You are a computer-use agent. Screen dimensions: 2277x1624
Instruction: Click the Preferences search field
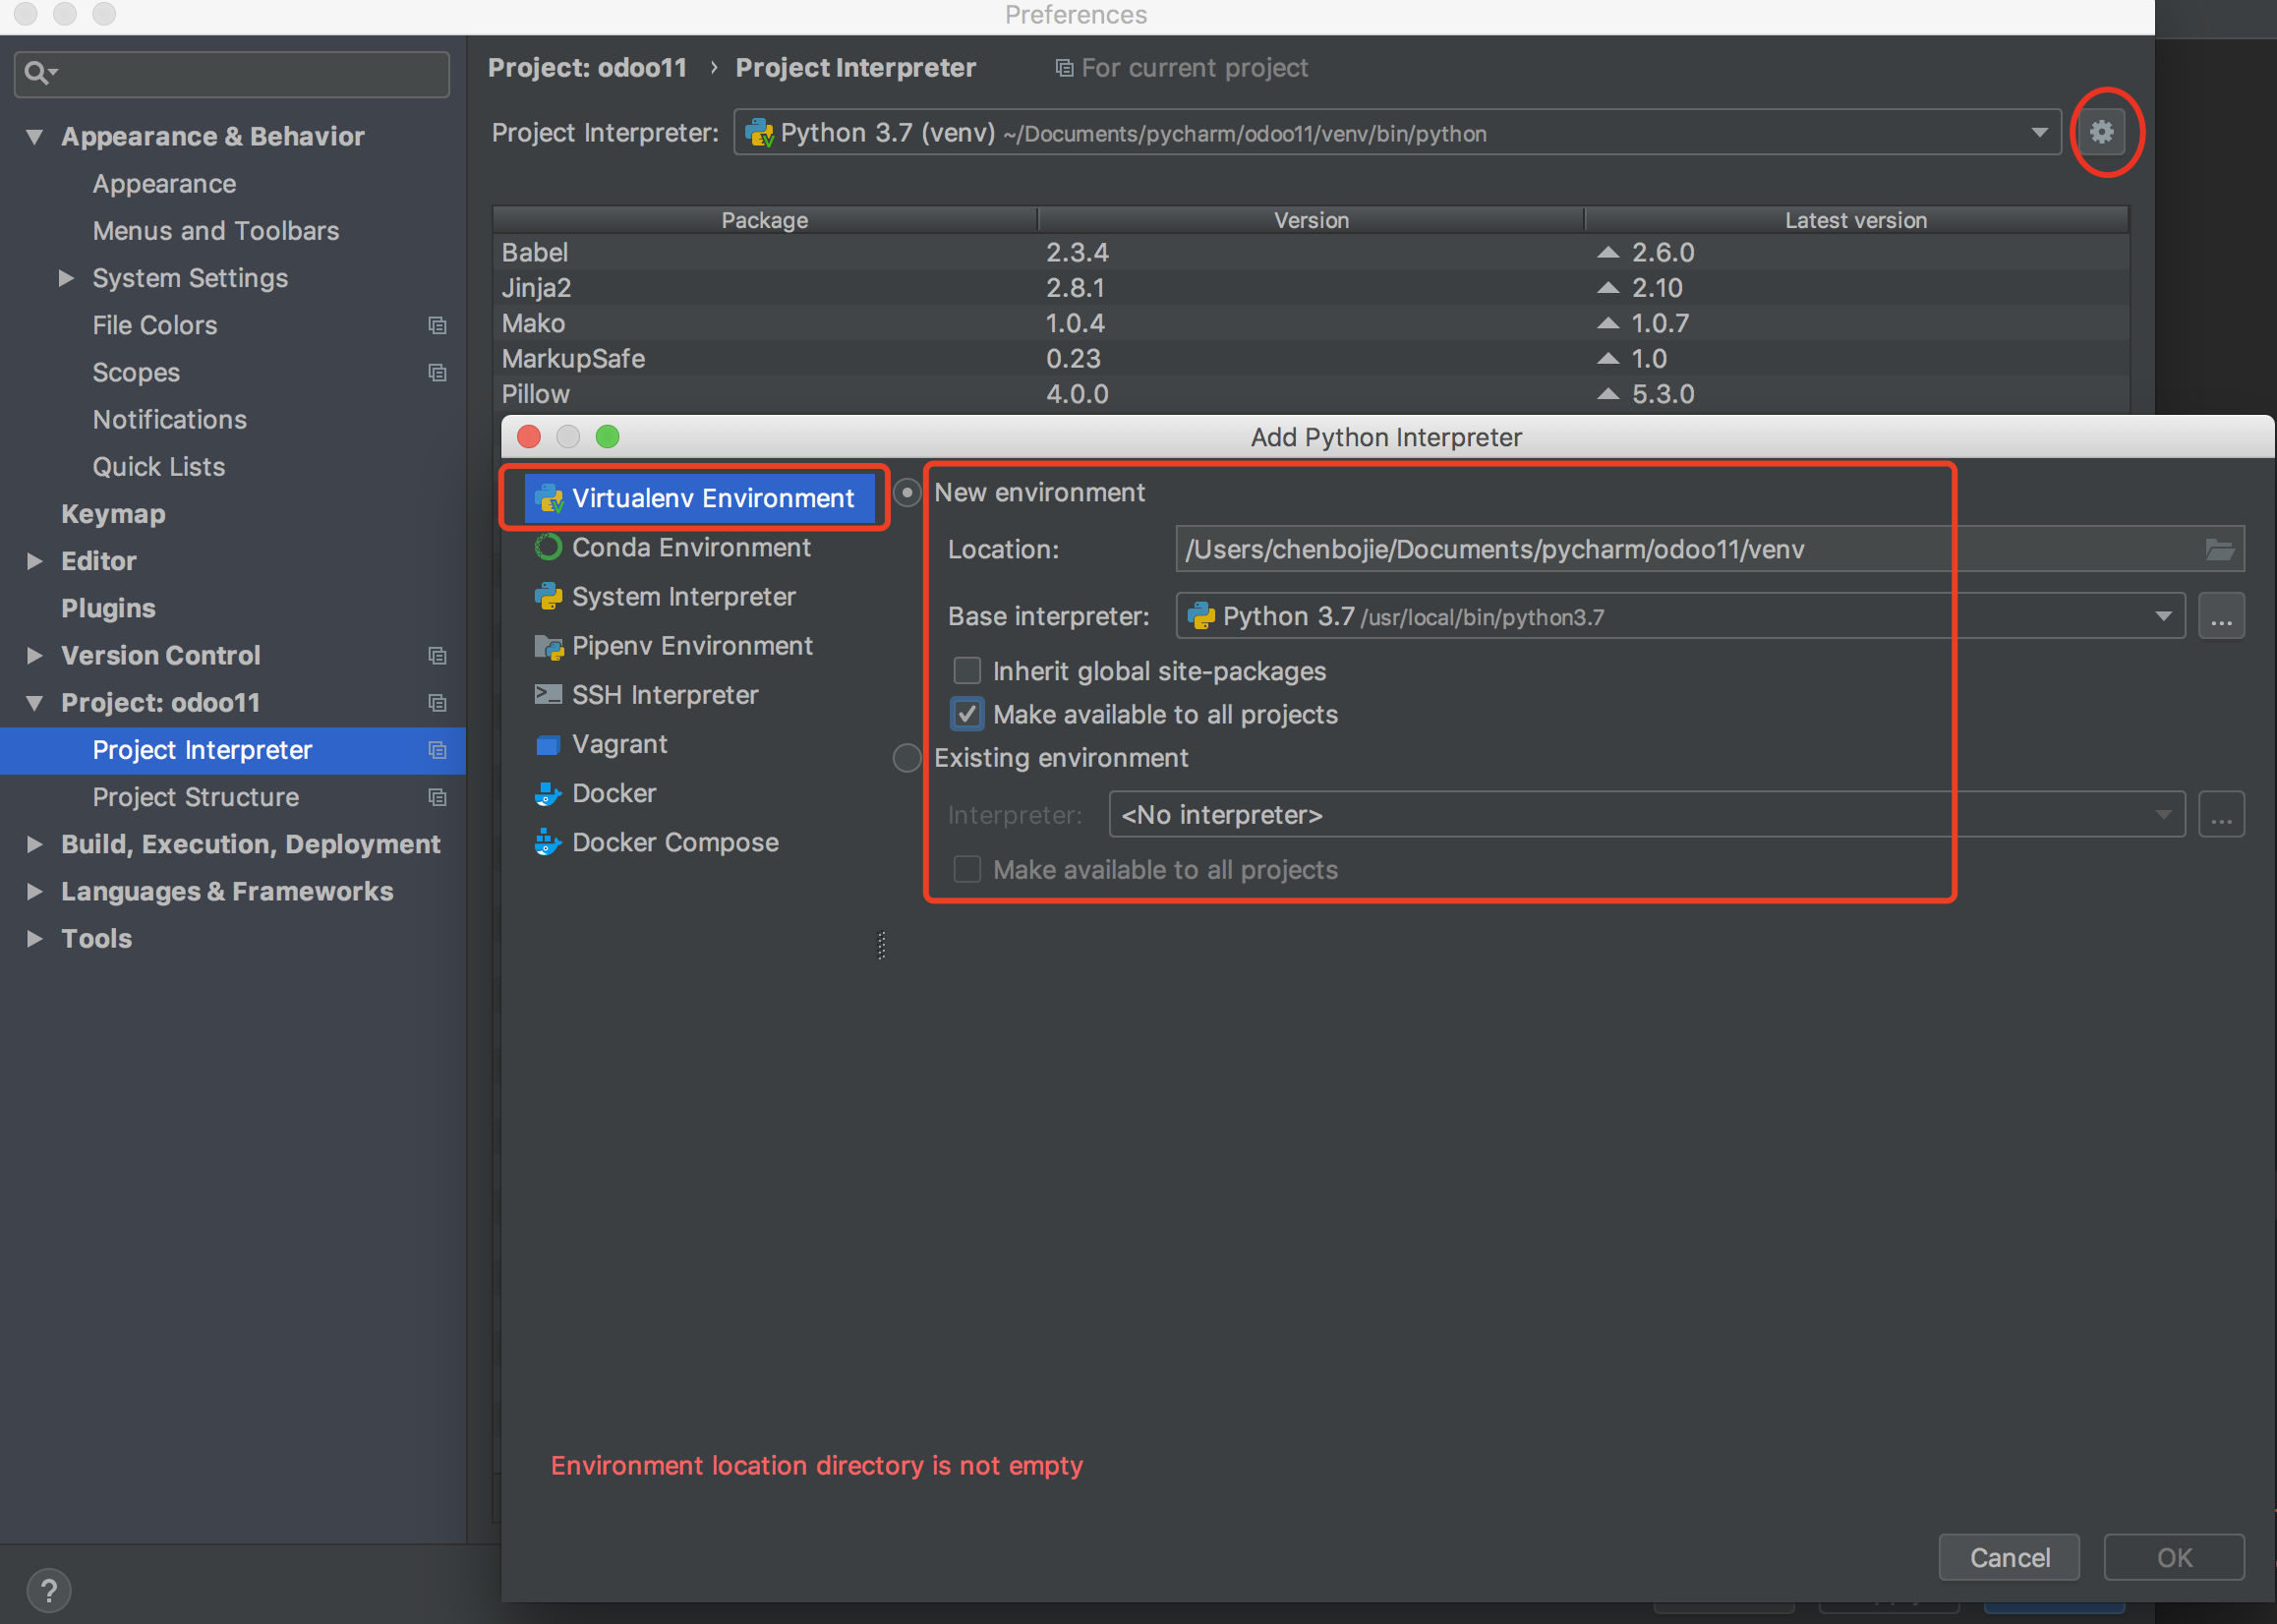(x=232, y=74)
